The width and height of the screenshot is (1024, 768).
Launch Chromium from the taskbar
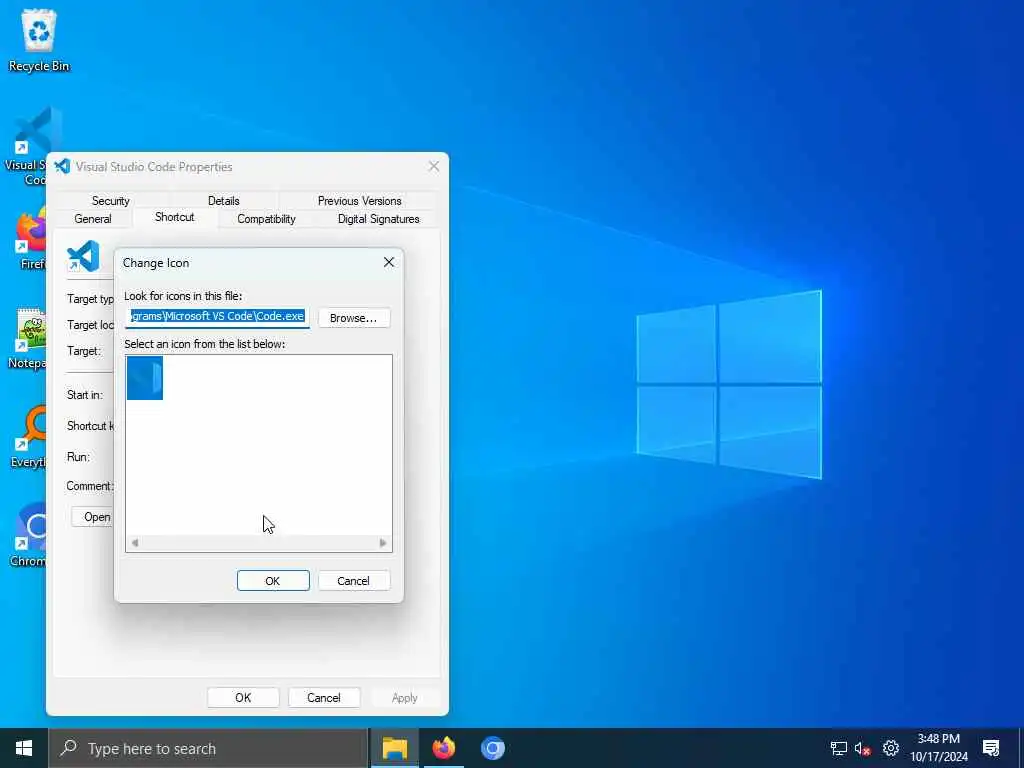[492, 748]
